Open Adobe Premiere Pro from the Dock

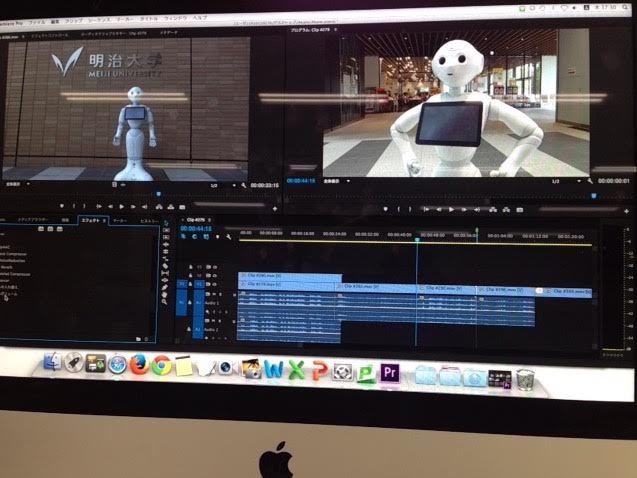pyautogui.click(x=391, y=373)
